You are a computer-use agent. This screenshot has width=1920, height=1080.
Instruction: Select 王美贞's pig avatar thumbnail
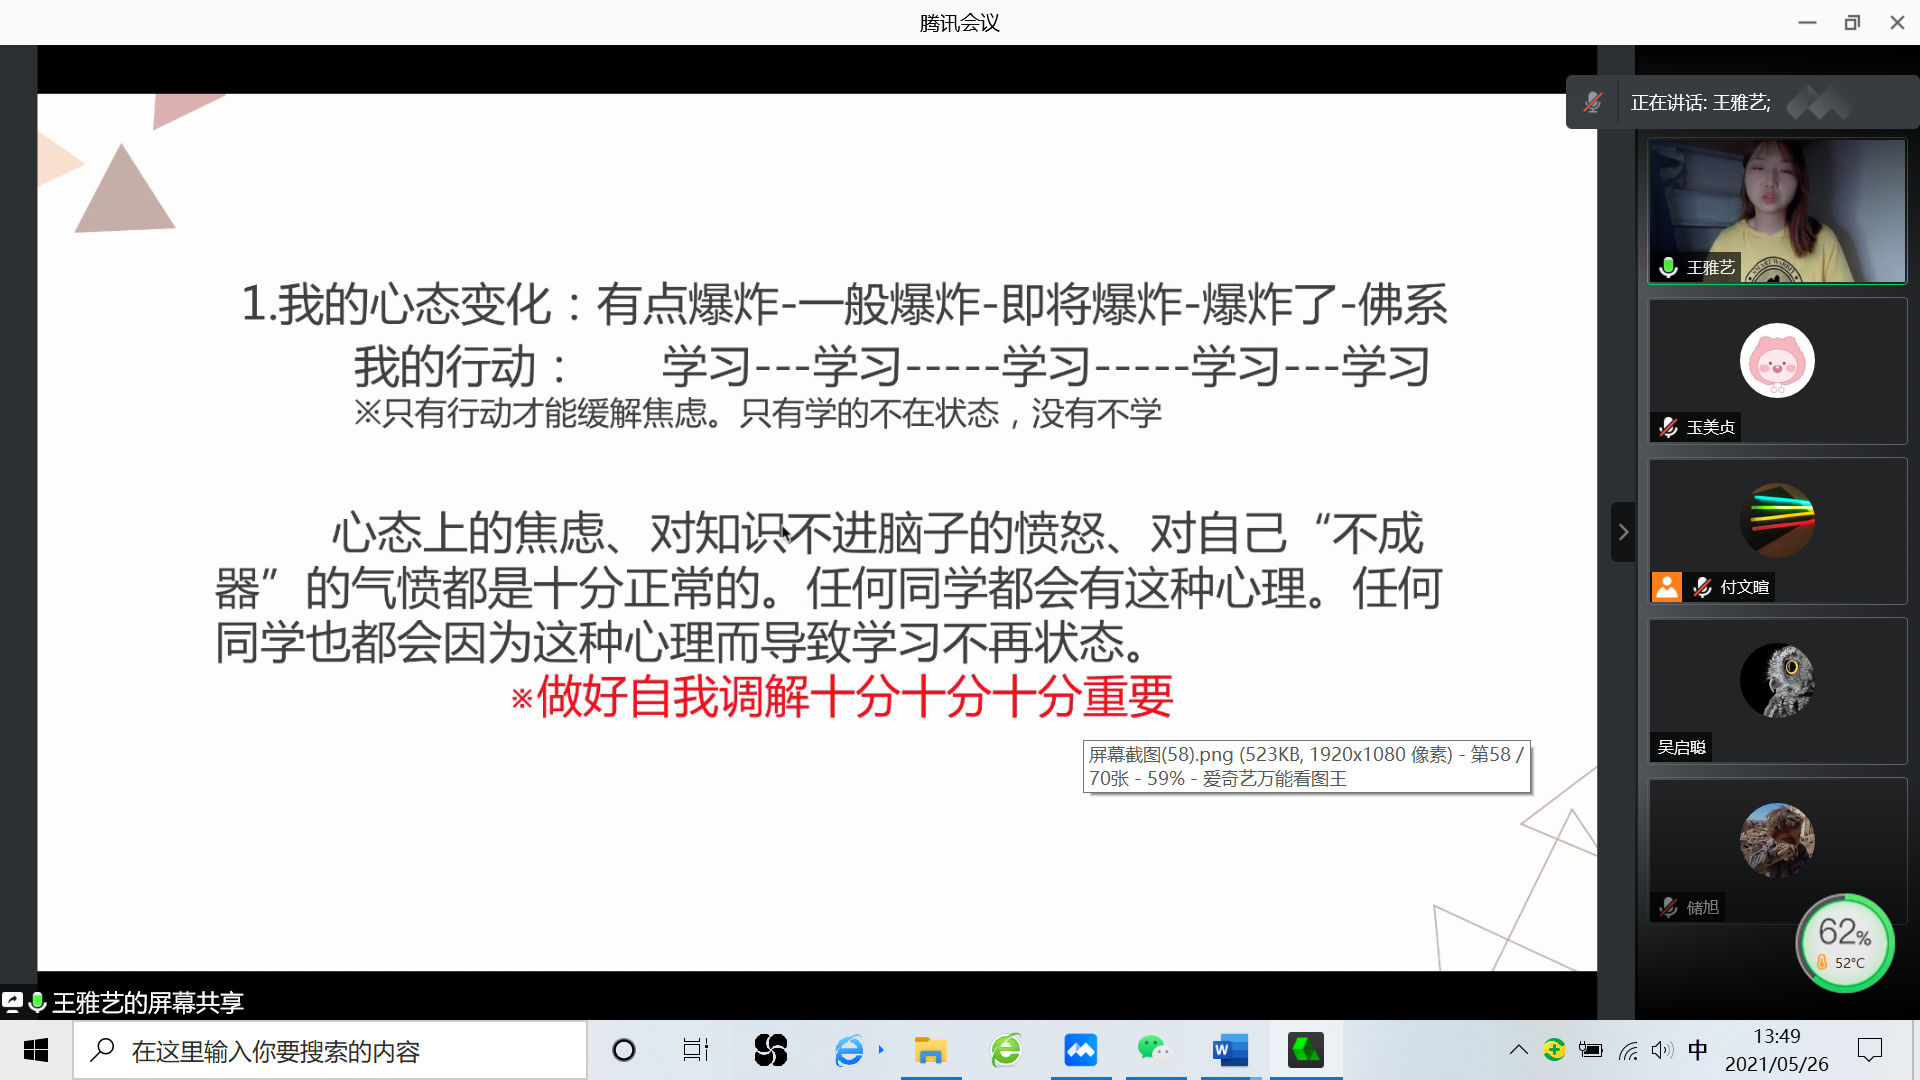coord(1777,360)
